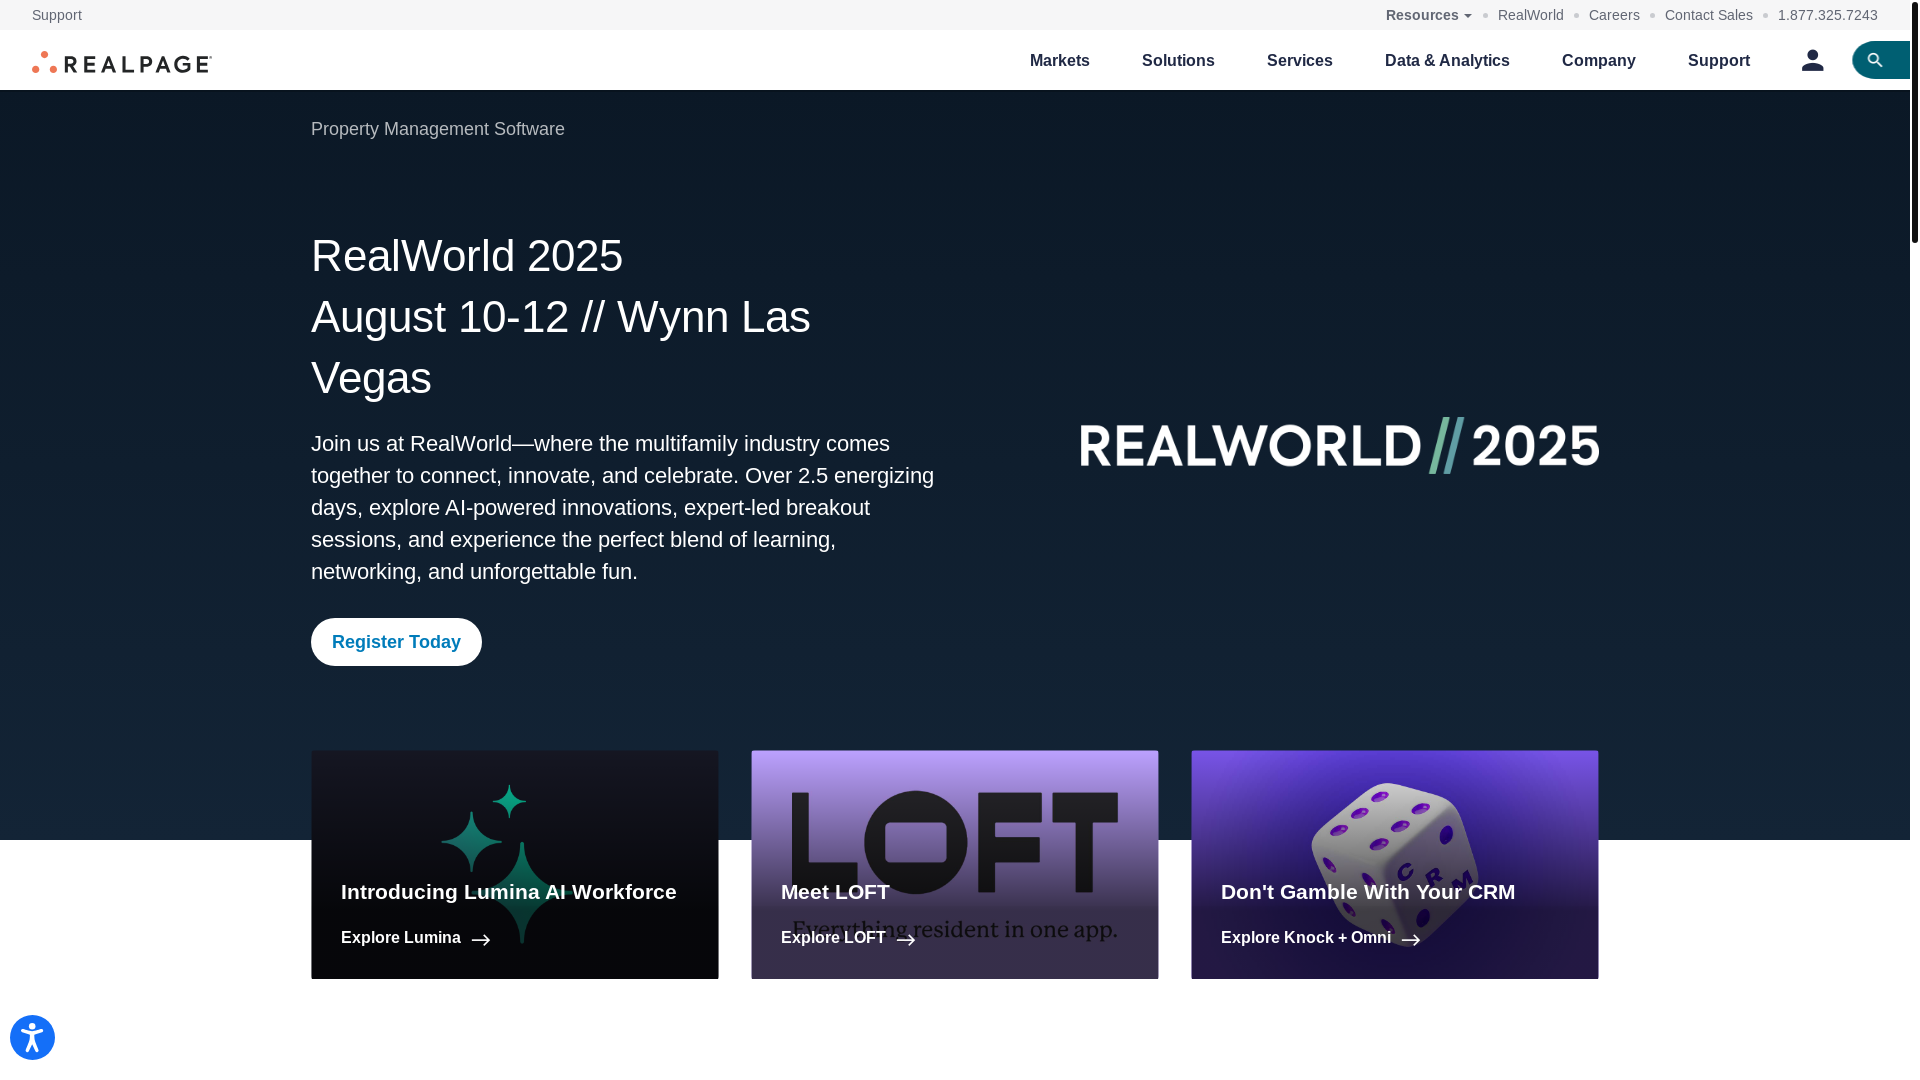Click the Explore LOFT link
The image size is (1920, 1080).
tap(833, 938)
